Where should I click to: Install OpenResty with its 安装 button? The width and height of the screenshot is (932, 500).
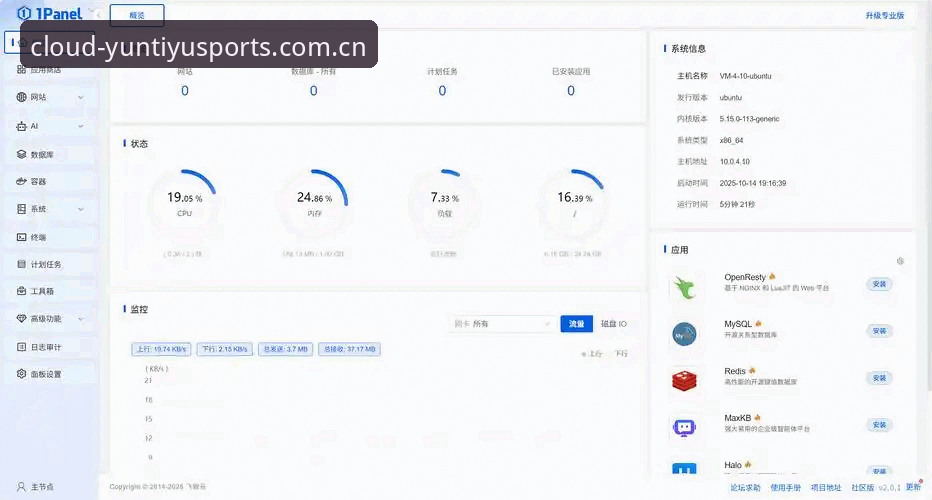coord(879,284)
